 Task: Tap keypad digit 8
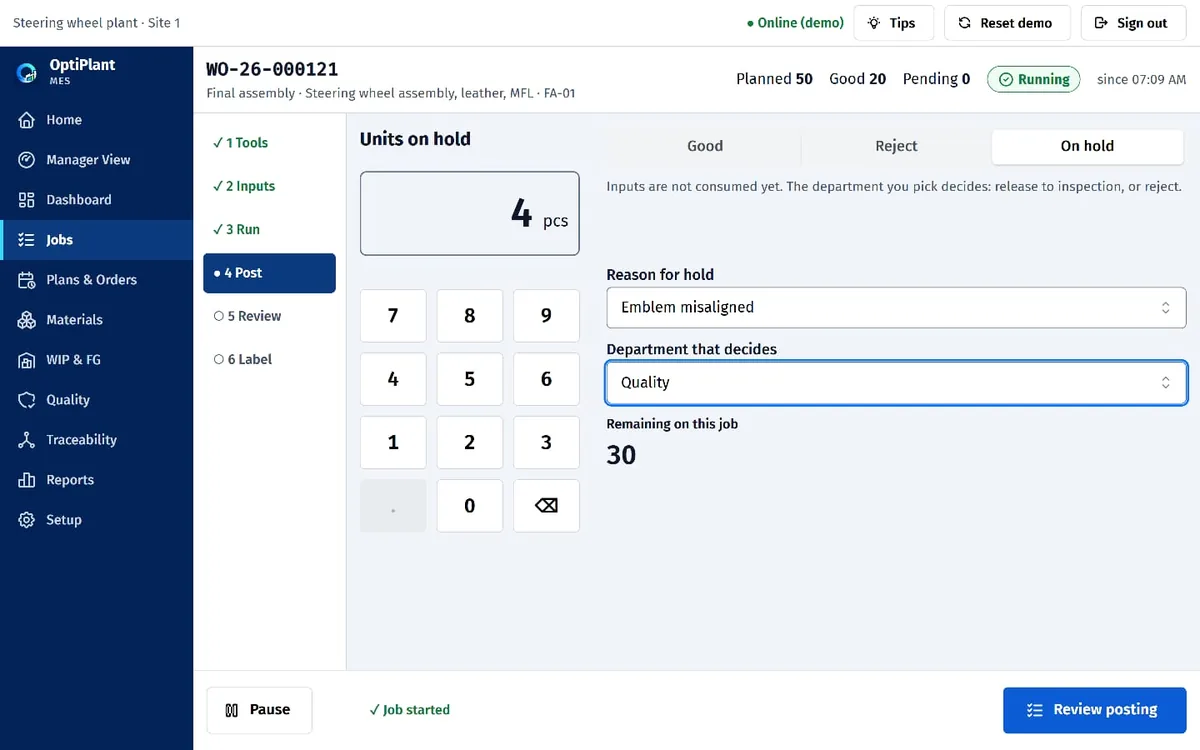click(x=470, y=316)
